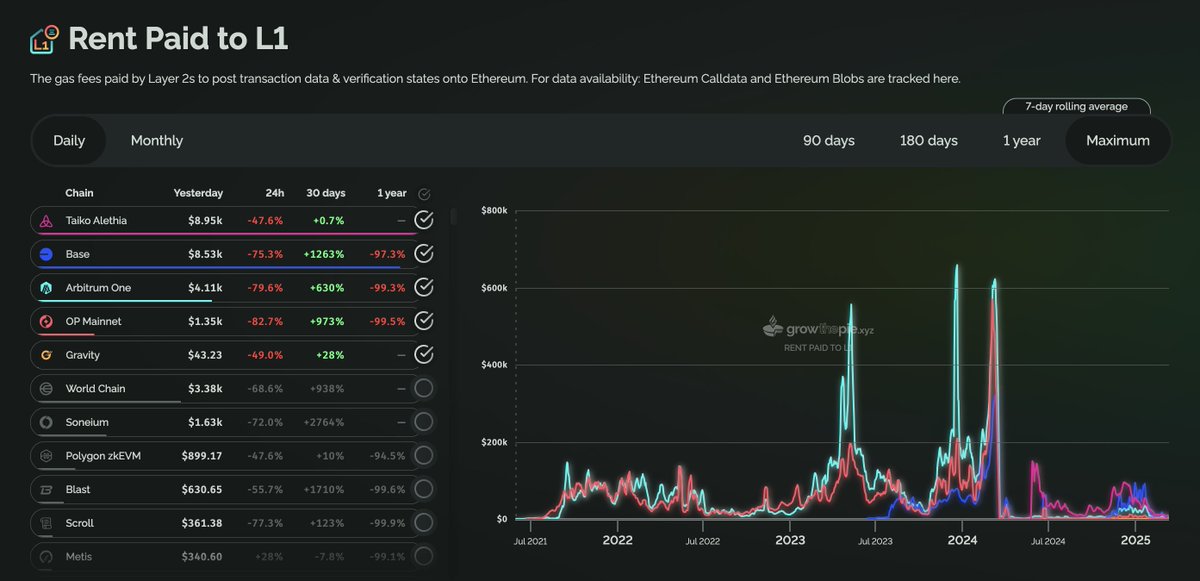The height and width of the screenshot is (581, 1200).
Task: Click the OP Mainnet chain logo
Action: [46, 322]
